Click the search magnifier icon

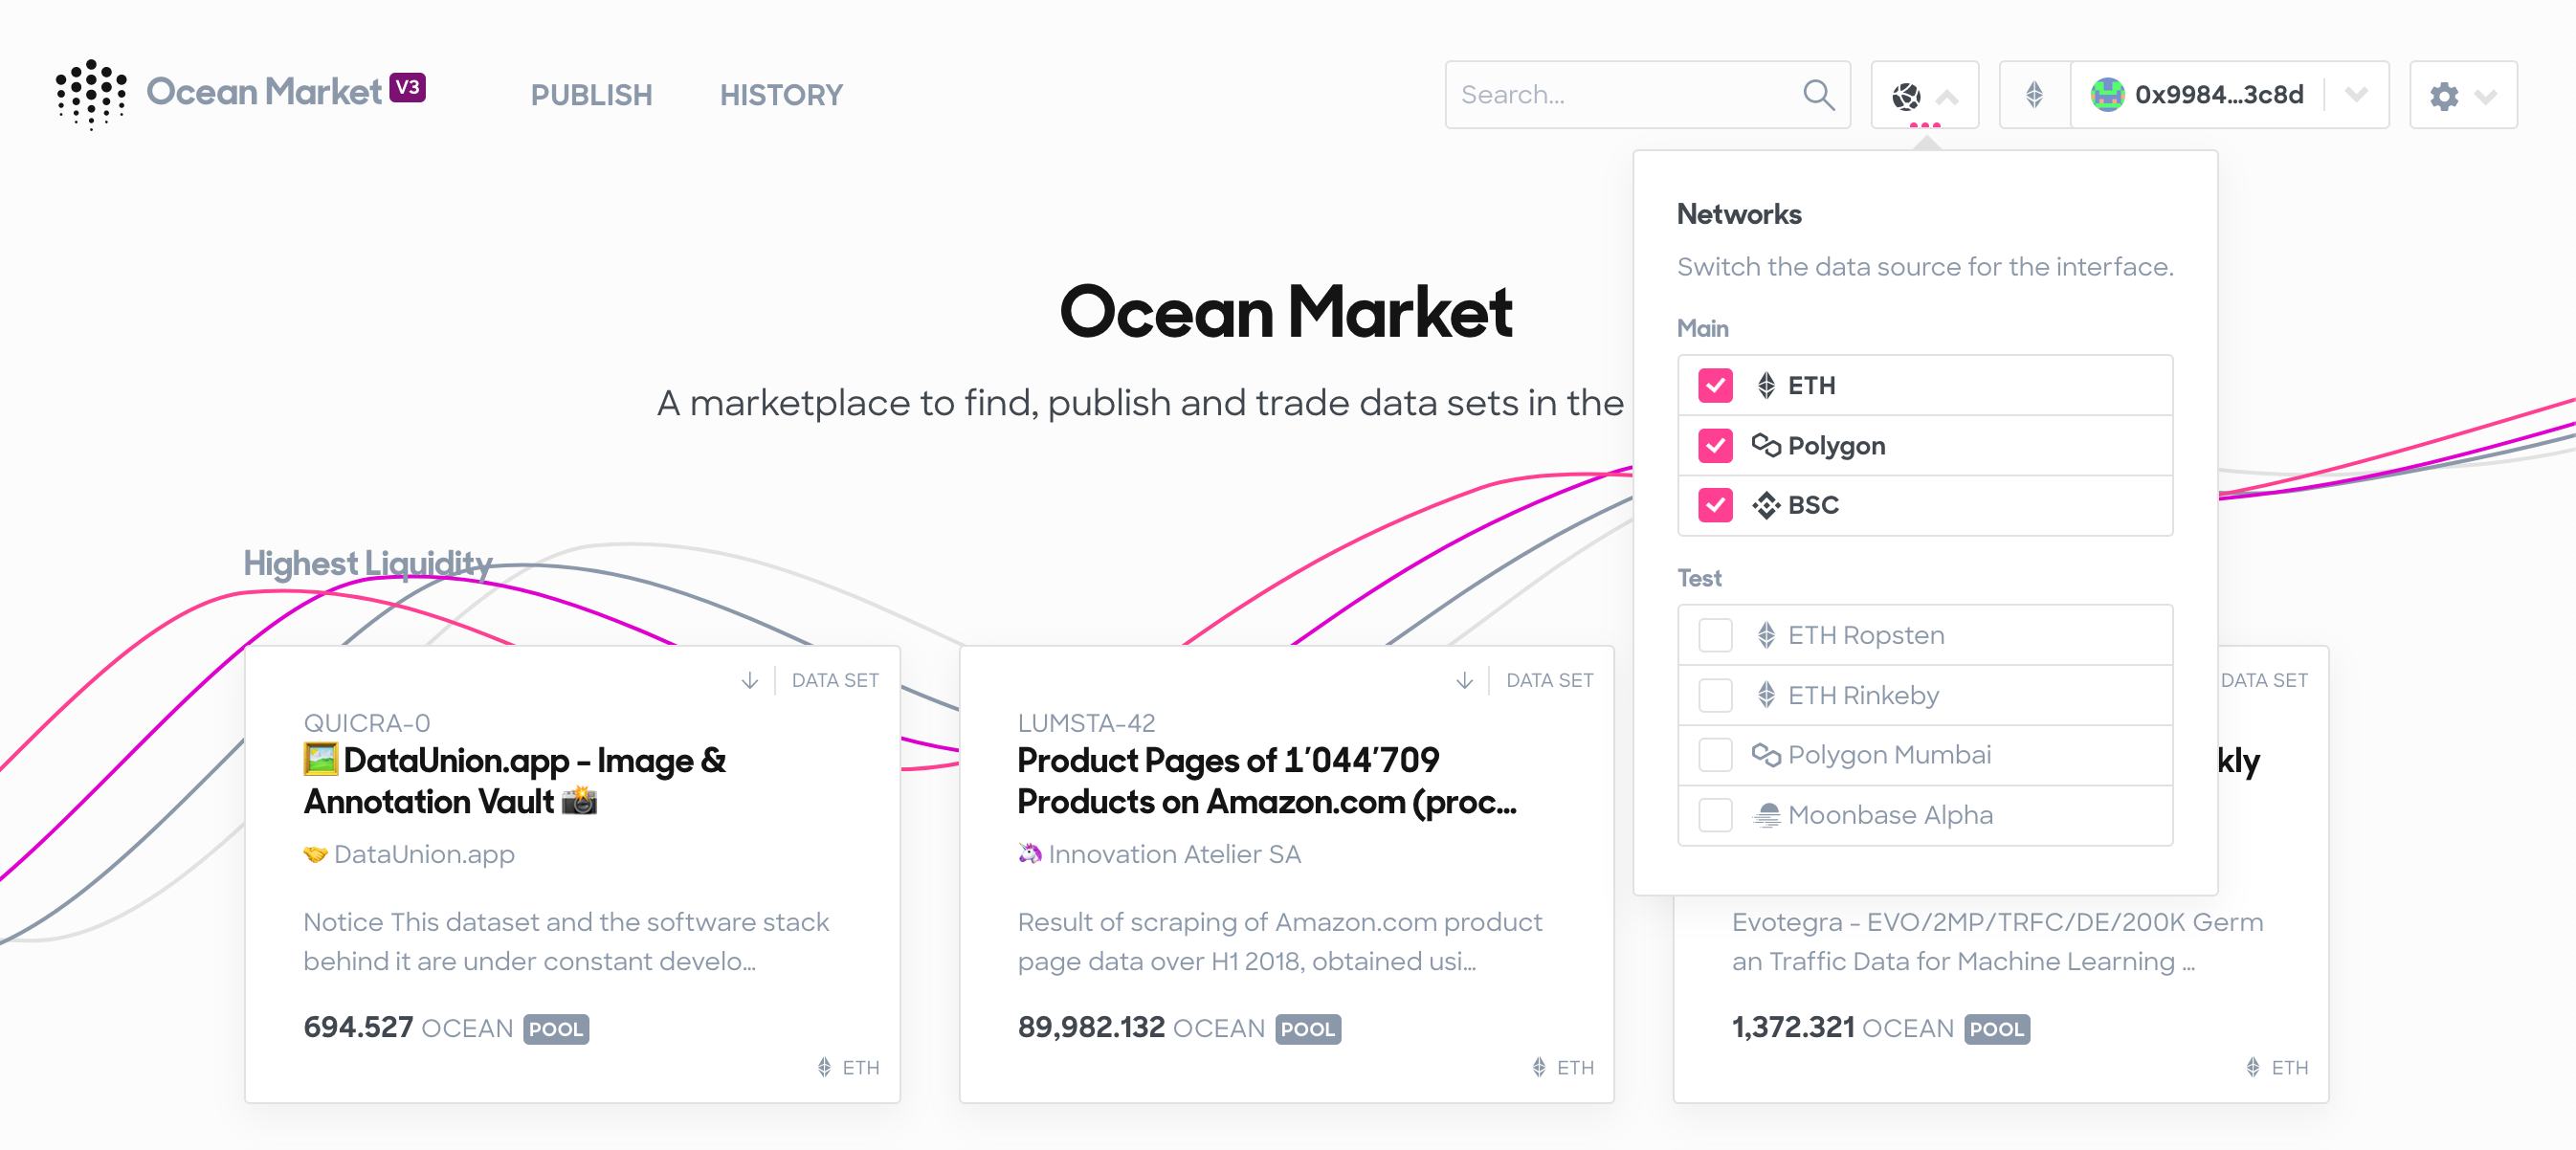tap(1818, 95)
